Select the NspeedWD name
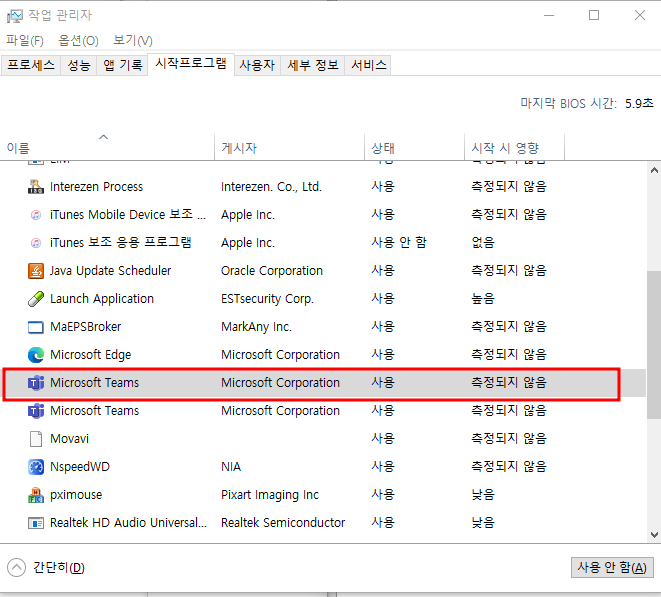This screenshot has width=661, height=597. [x=80, y=467]
